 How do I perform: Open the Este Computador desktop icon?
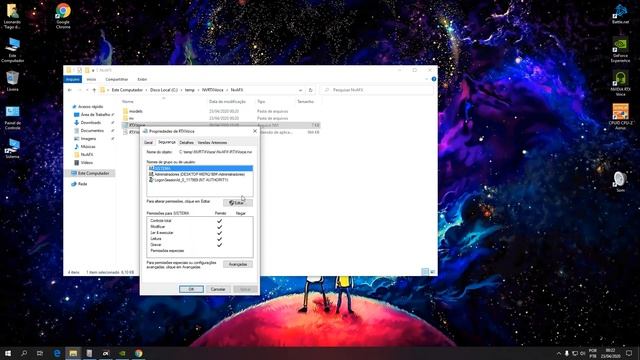tap(13, 49)
